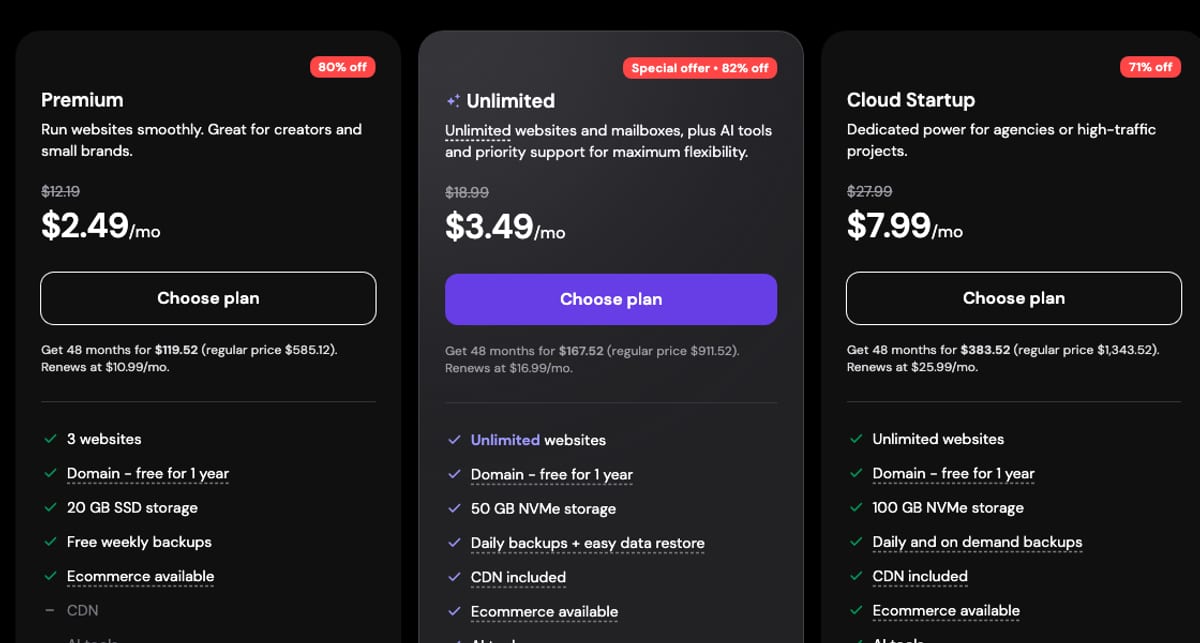Click the 'Cloud Startup' plan title
The image size is (1200, 643).
tap(911, 100)
